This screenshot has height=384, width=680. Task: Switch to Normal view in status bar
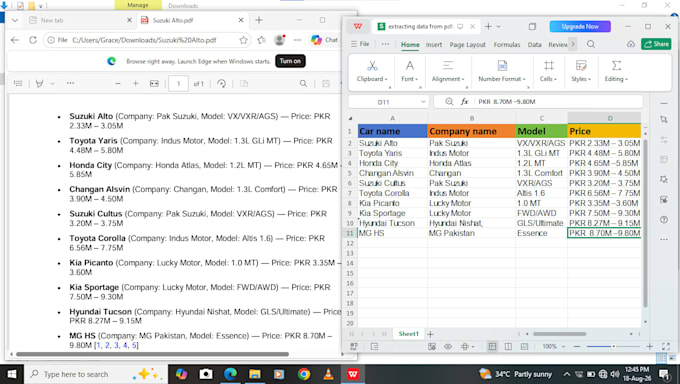(x=492, y=346)
